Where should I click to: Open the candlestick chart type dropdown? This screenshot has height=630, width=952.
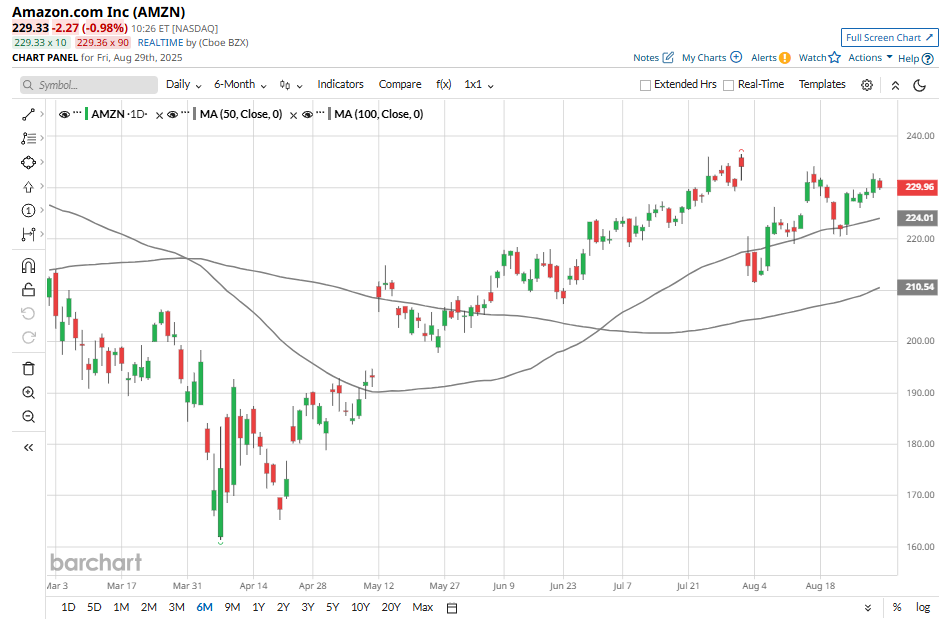pyautogui.click(x=291, y=85)
